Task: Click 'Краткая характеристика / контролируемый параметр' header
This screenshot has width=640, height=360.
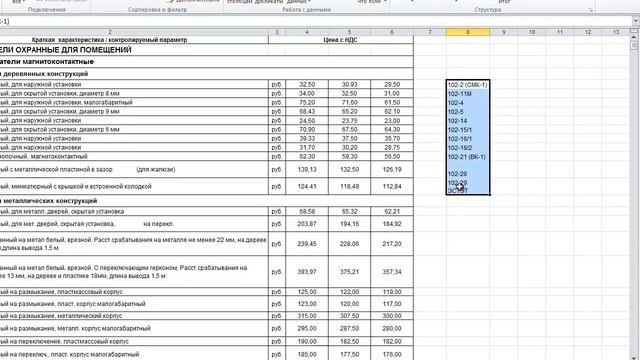Action: click(x=109, y=40)
